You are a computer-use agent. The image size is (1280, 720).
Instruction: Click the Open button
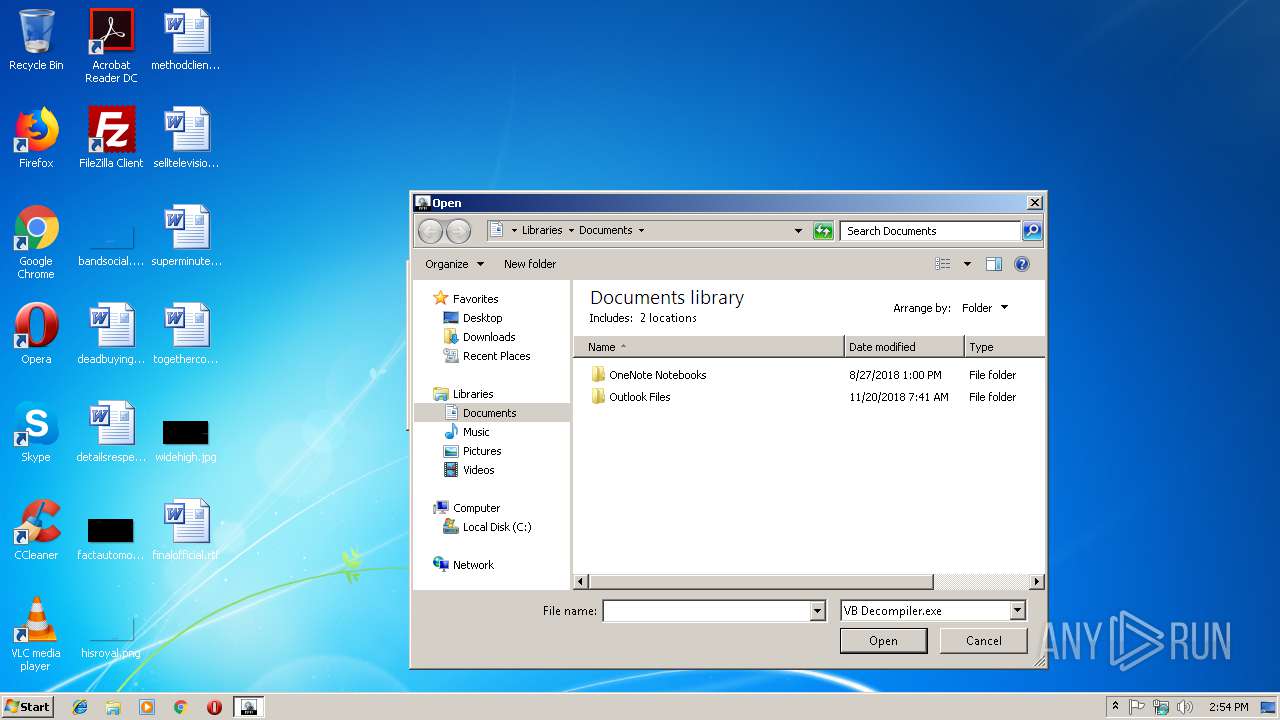[x=883, y=641]
